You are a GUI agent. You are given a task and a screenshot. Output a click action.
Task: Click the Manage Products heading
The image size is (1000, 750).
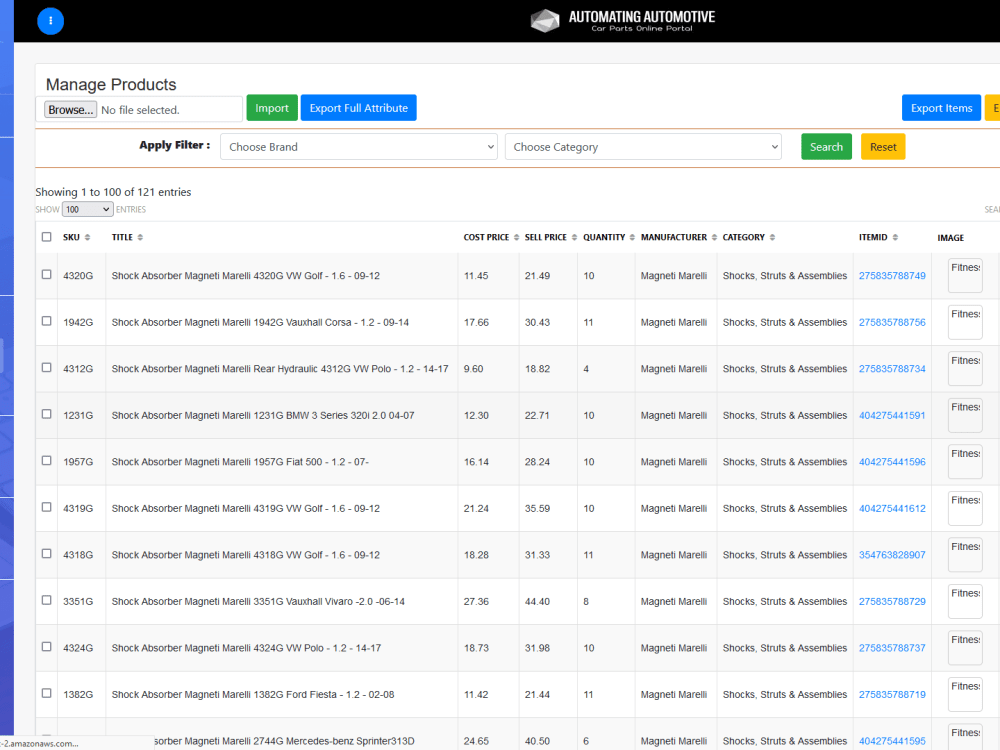(111, 85)
